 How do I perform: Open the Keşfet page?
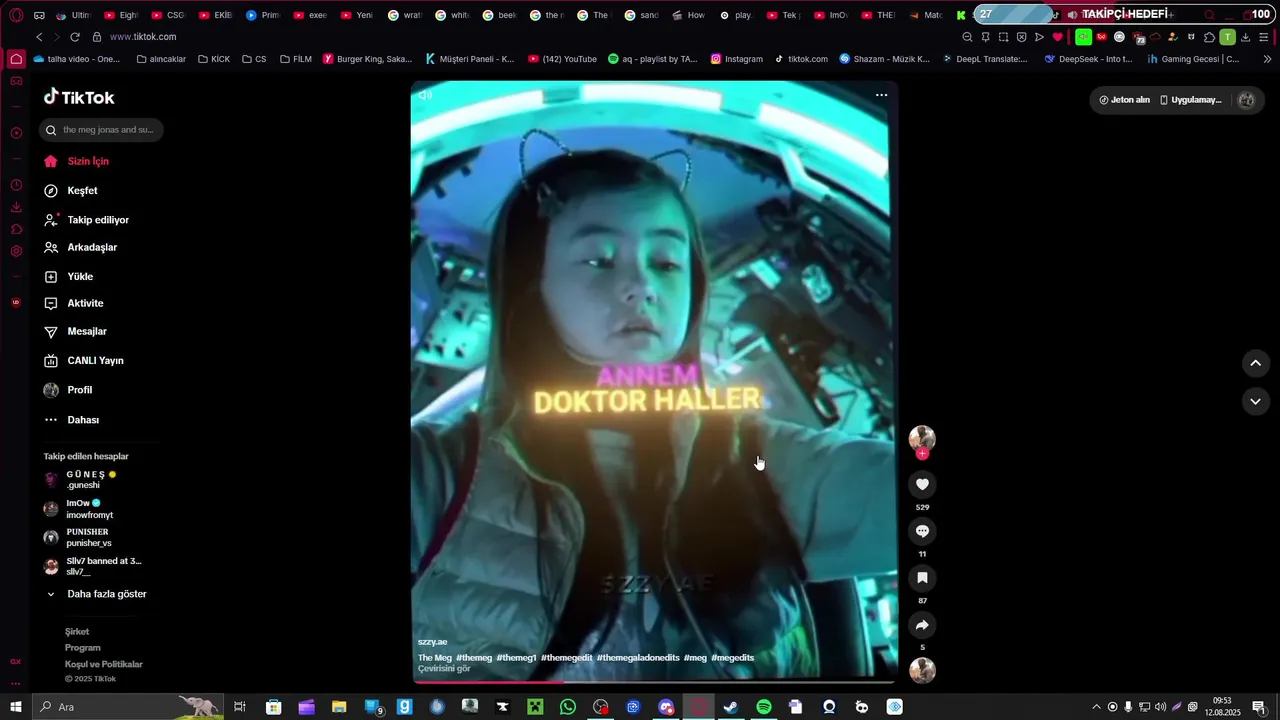point(71,190)
